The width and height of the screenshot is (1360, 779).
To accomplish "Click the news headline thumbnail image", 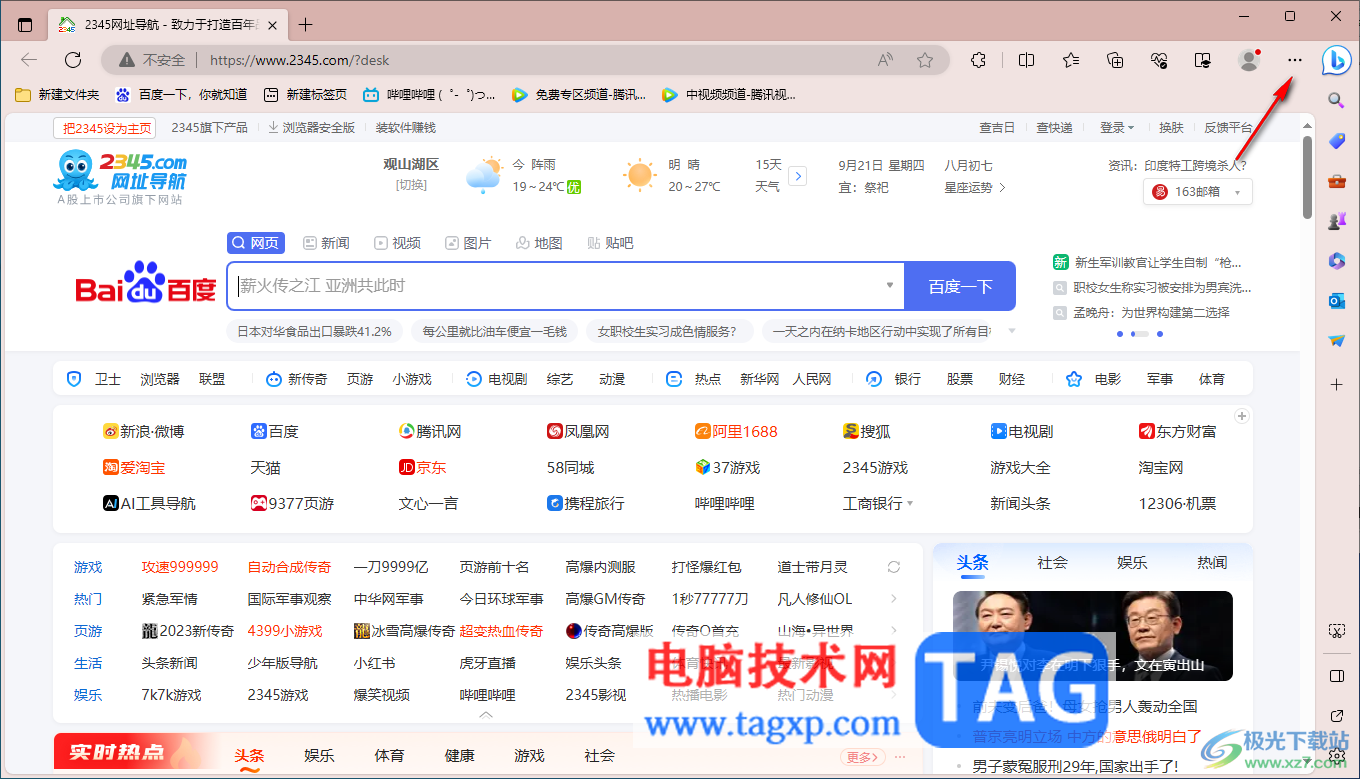I will click(1092, 636).
